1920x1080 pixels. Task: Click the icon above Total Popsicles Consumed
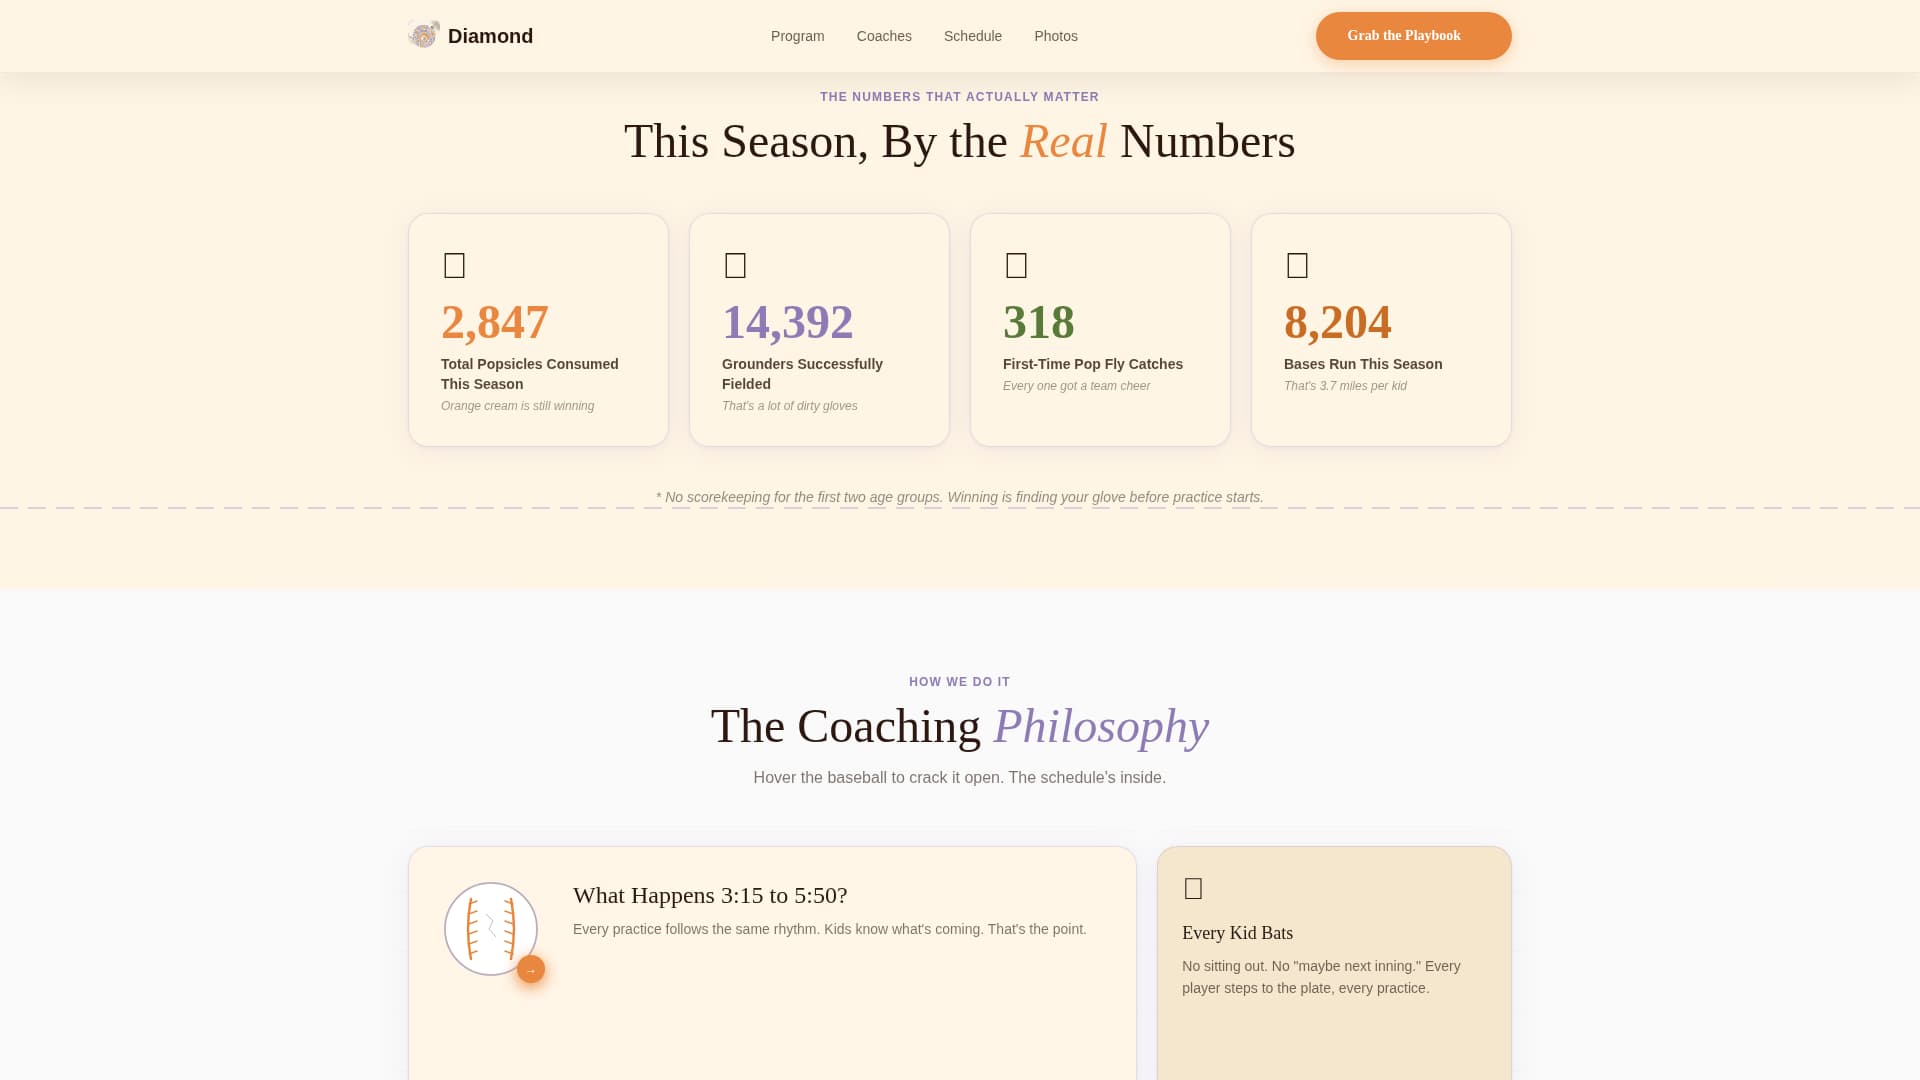point(454,265)
